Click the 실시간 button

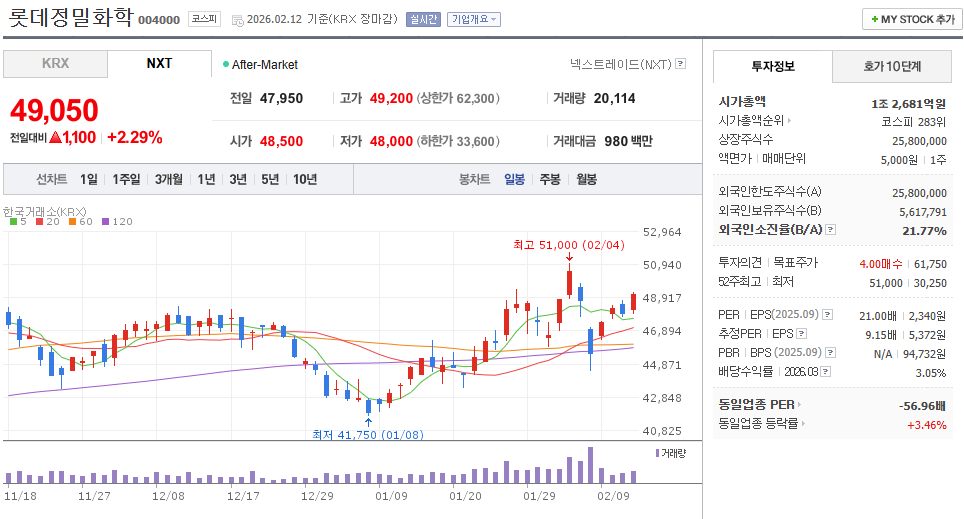(423, 20)
